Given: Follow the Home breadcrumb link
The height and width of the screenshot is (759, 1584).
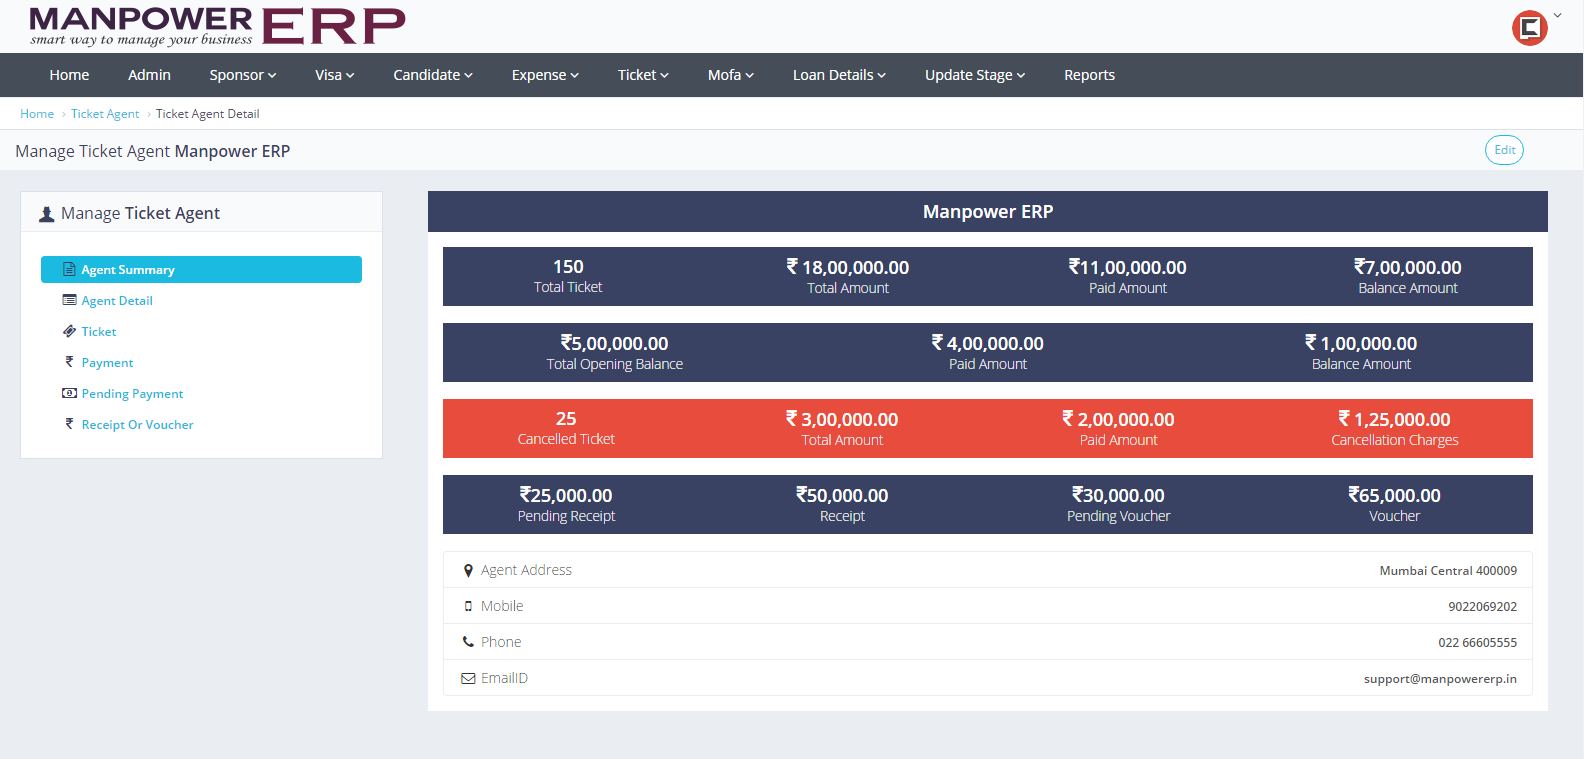Looking at the screenshot, I should click(x=37, y=114).
